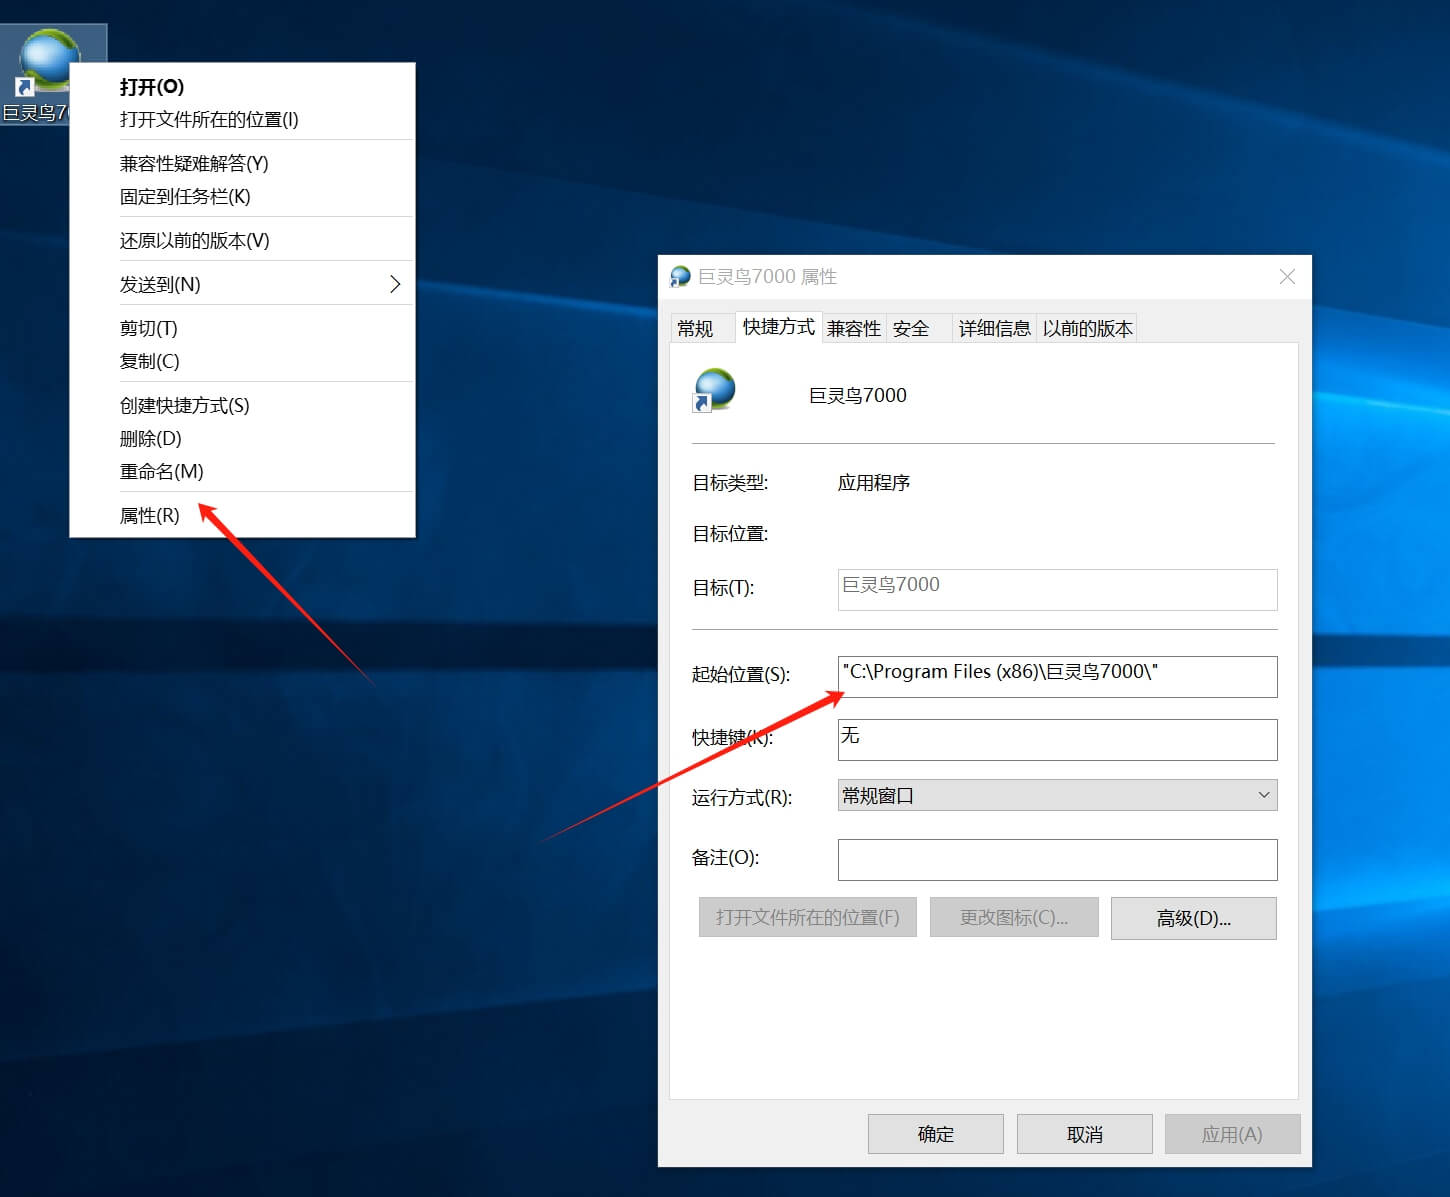
Task: Close the 巨灵鸟7000 properties dialog
Action: click(x=1287, y=277)
